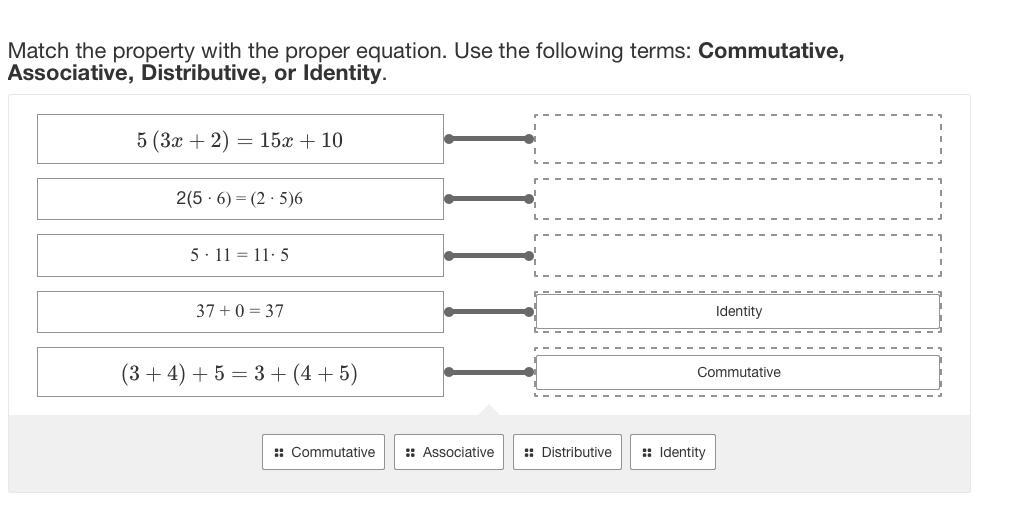Click the empty answer slot beside 5(3x + 2) = 15x + 10
Image resolution: width=1012 pixels, height=509 pixels.
click(738, 139)
